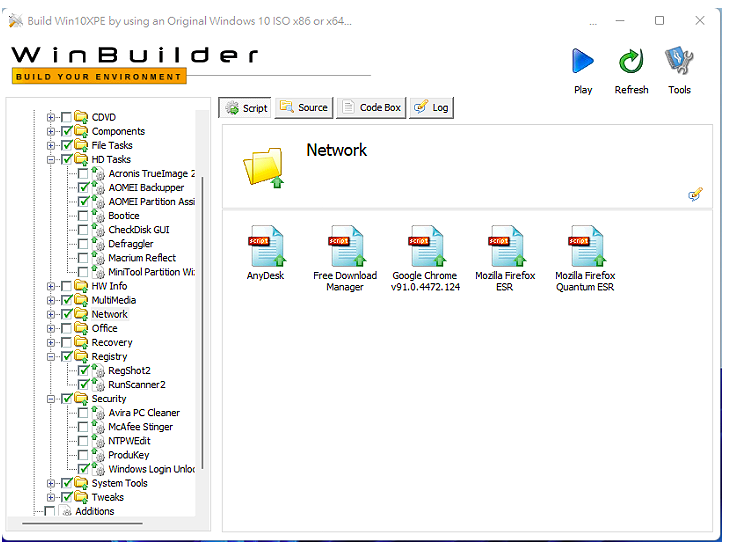Click the tree panel horizontal scrollbar

click(x=82, y=524)
